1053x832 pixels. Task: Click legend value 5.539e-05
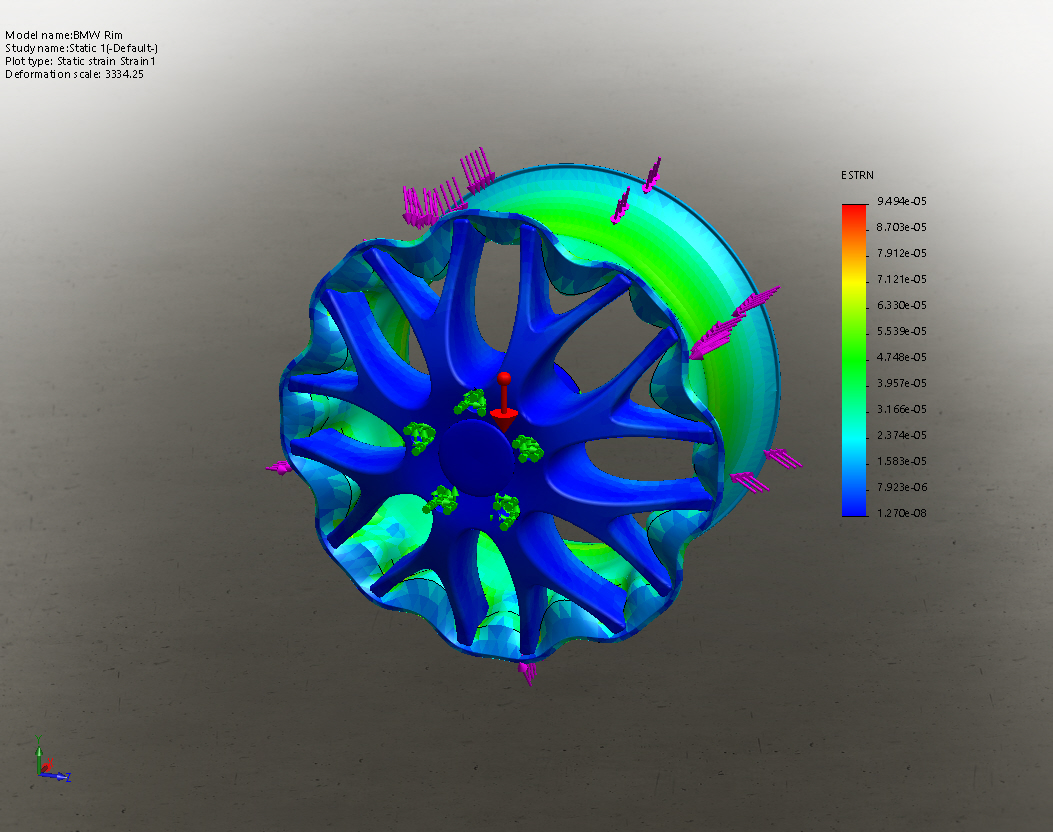click(901, 331)
